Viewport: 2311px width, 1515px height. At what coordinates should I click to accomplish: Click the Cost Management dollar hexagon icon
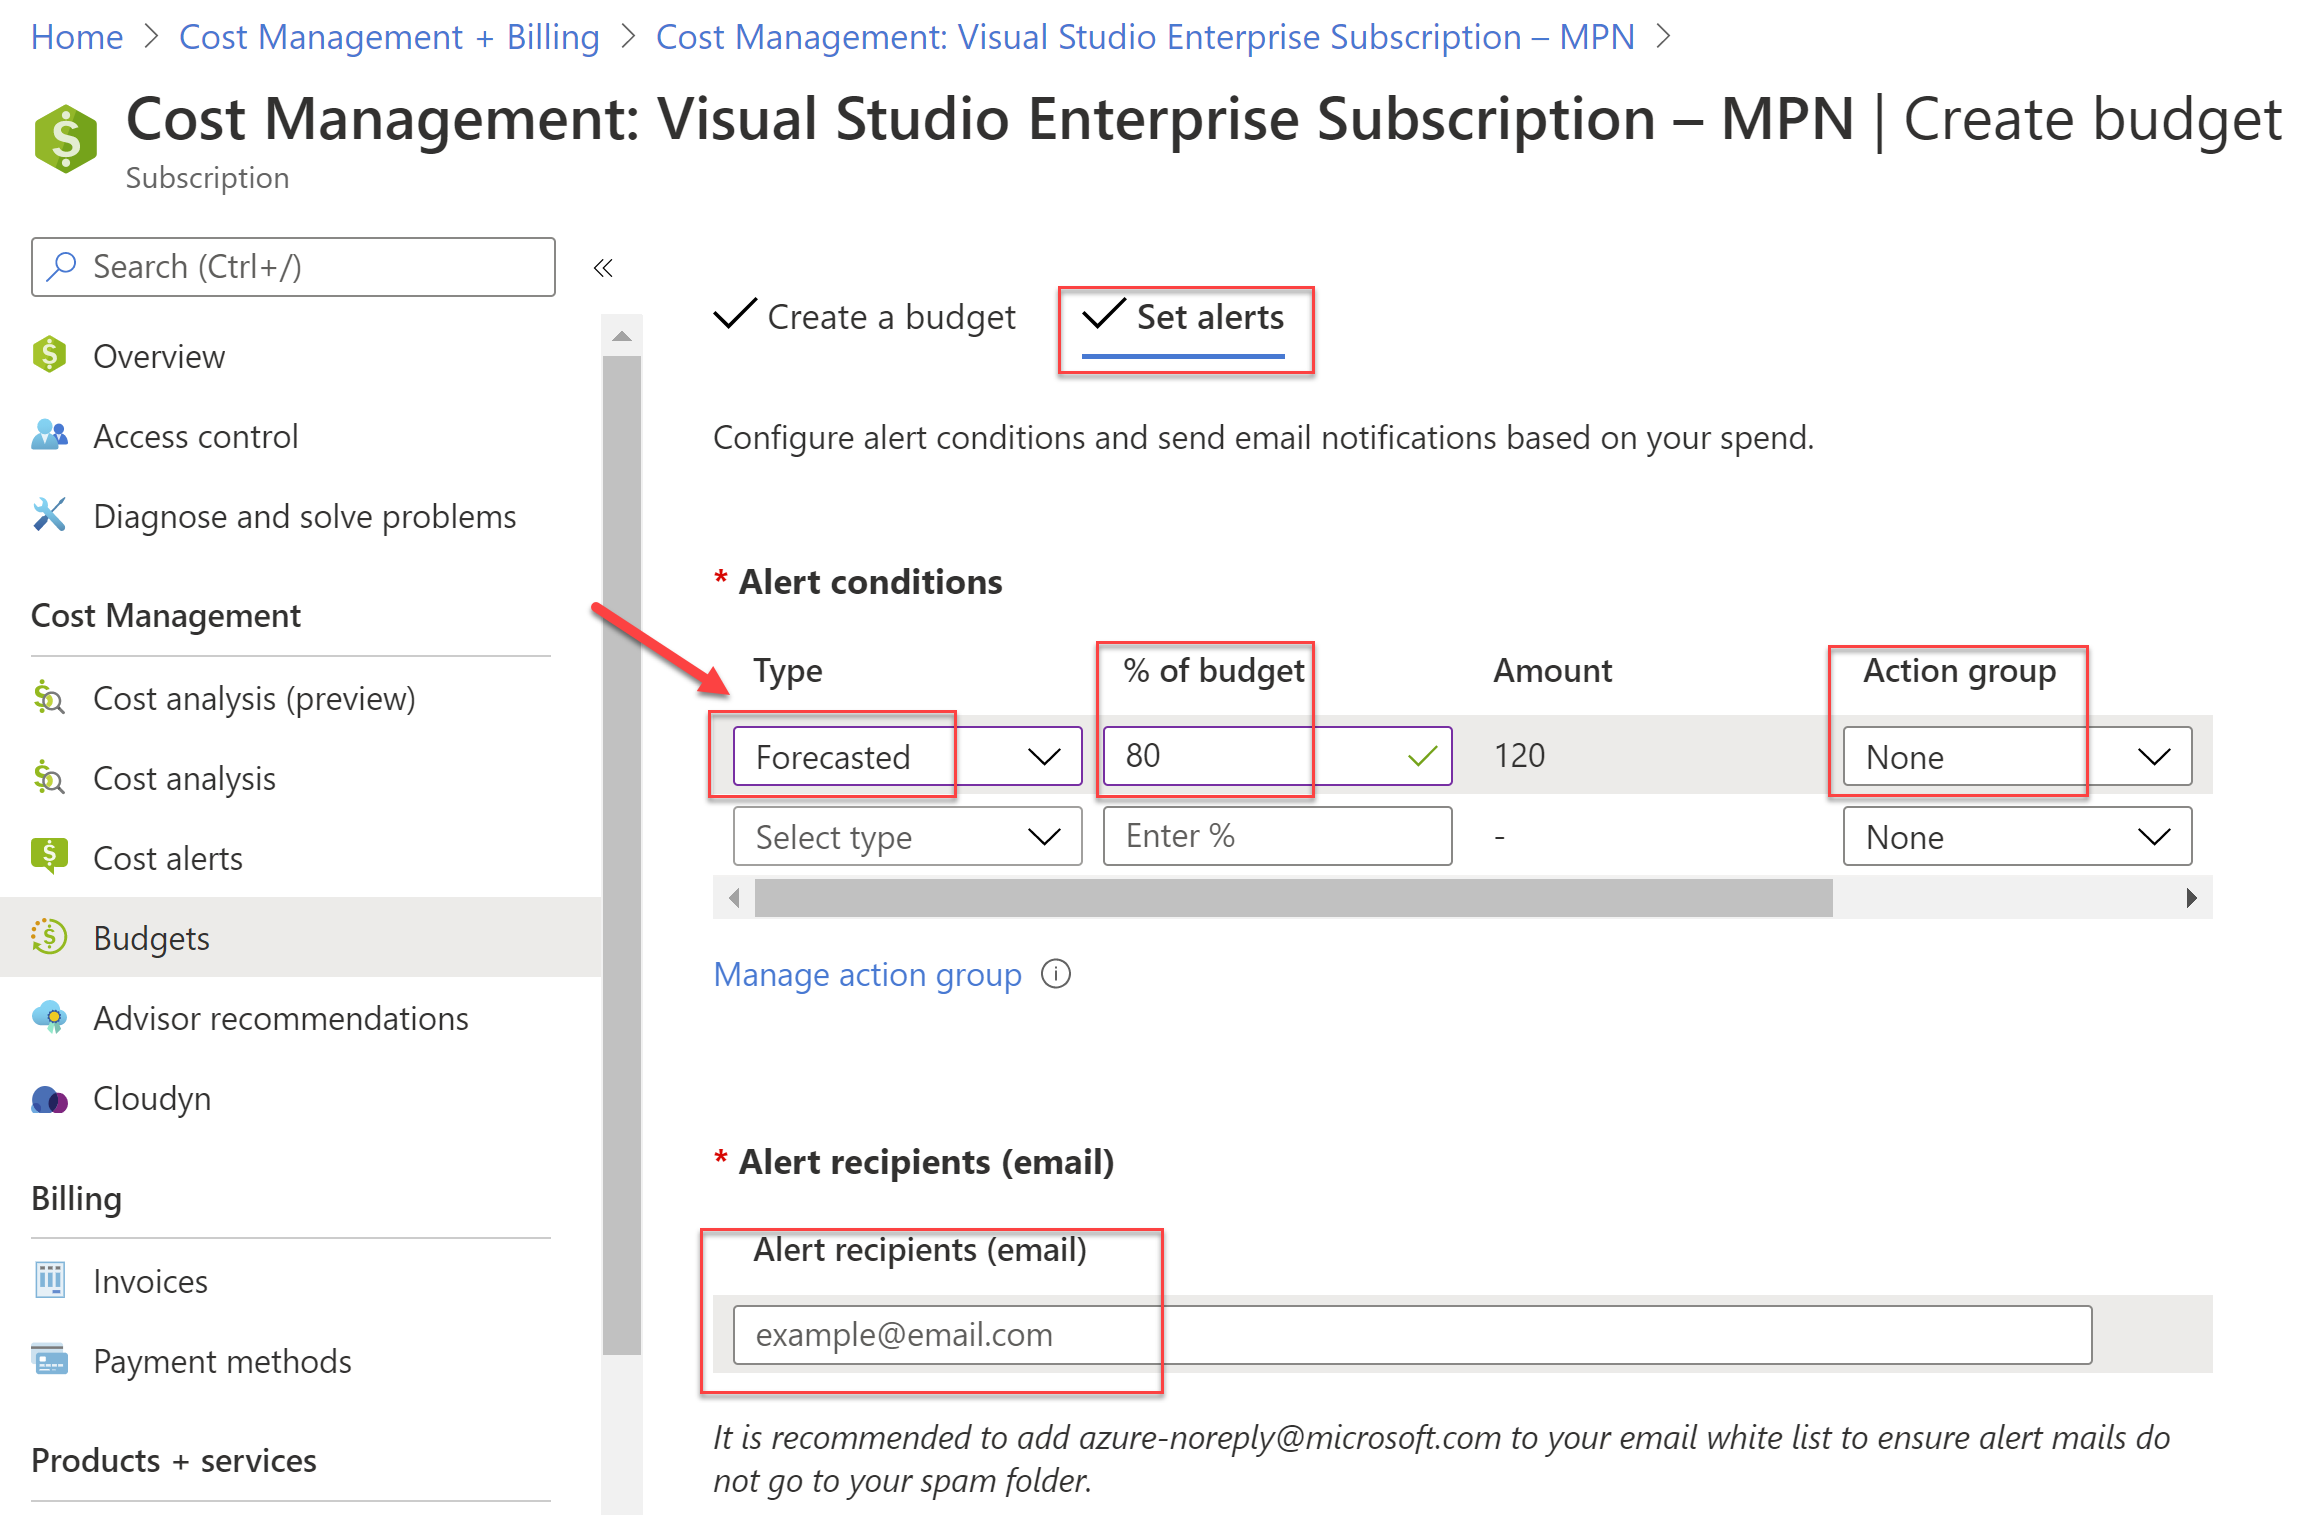pyautogui.click(x=65, y=139)
